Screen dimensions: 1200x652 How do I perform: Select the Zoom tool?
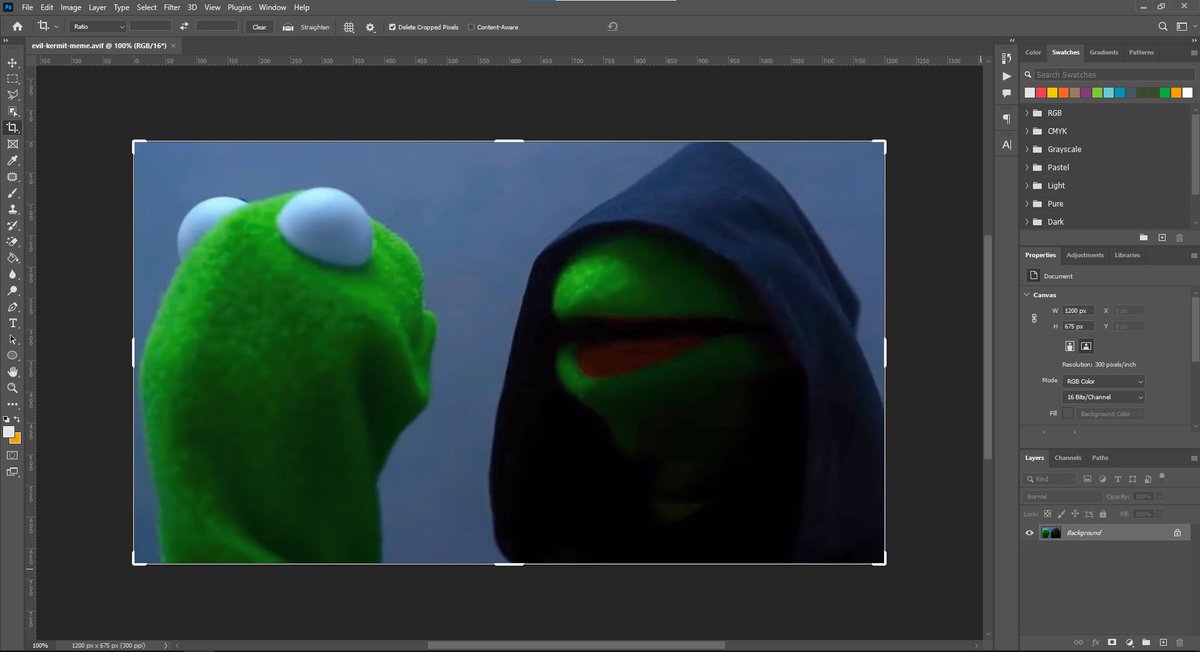pos(13,387)
